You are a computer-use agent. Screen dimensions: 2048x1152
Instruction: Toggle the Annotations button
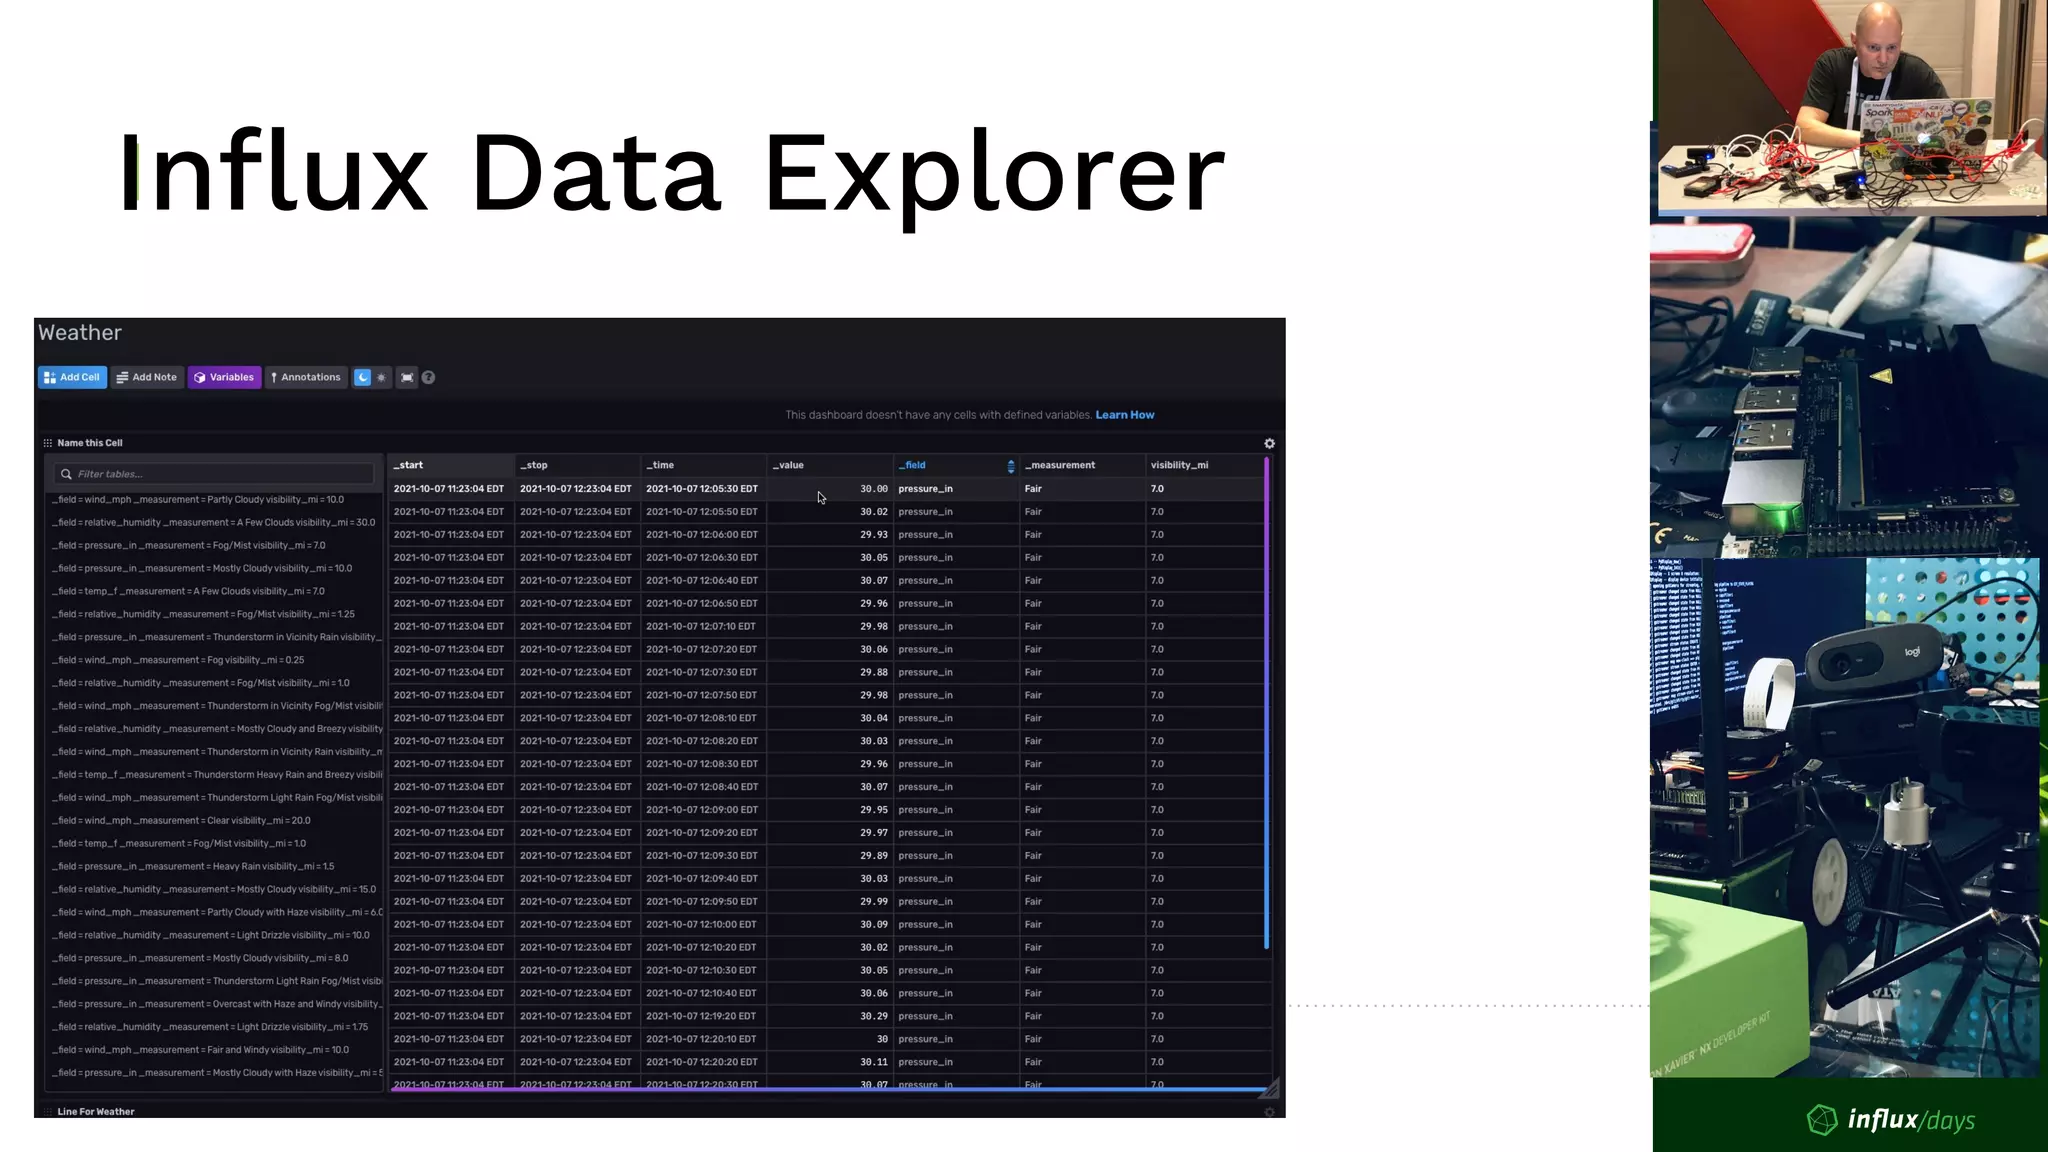tap(306, 377)
